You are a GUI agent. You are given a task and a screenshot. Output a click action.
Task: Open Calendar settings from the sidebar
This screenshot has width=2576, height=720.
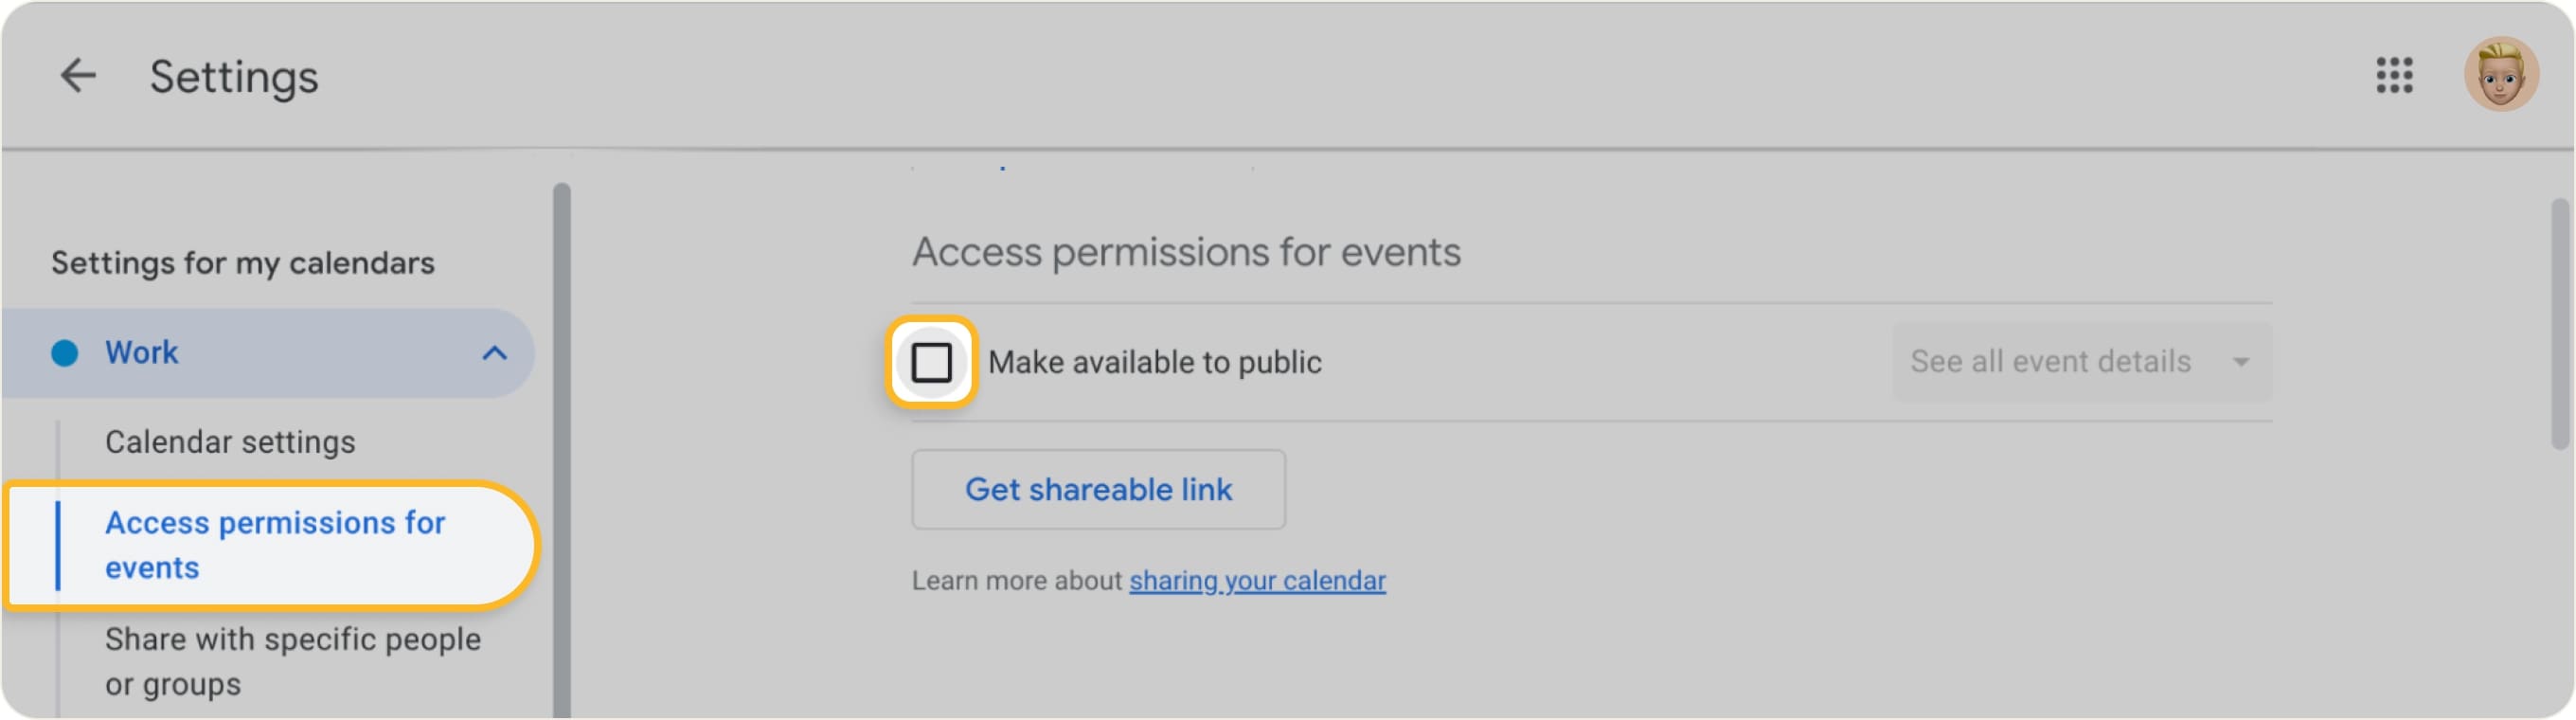pos(229,441)
